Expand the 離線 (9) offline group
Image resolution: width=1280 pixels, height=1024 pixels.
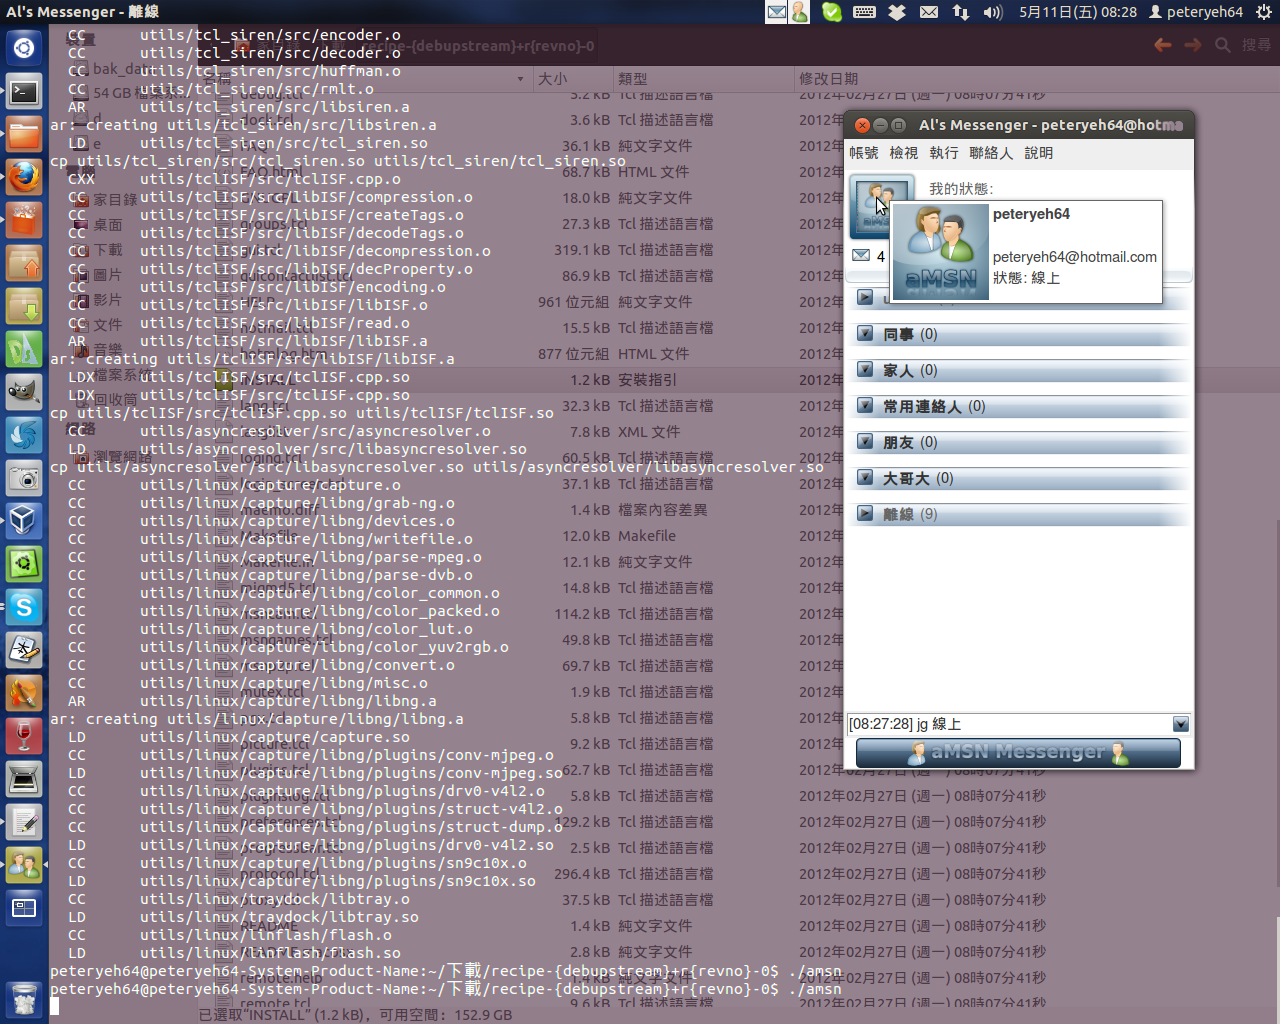pyautogui.click(x=865, y=514)
